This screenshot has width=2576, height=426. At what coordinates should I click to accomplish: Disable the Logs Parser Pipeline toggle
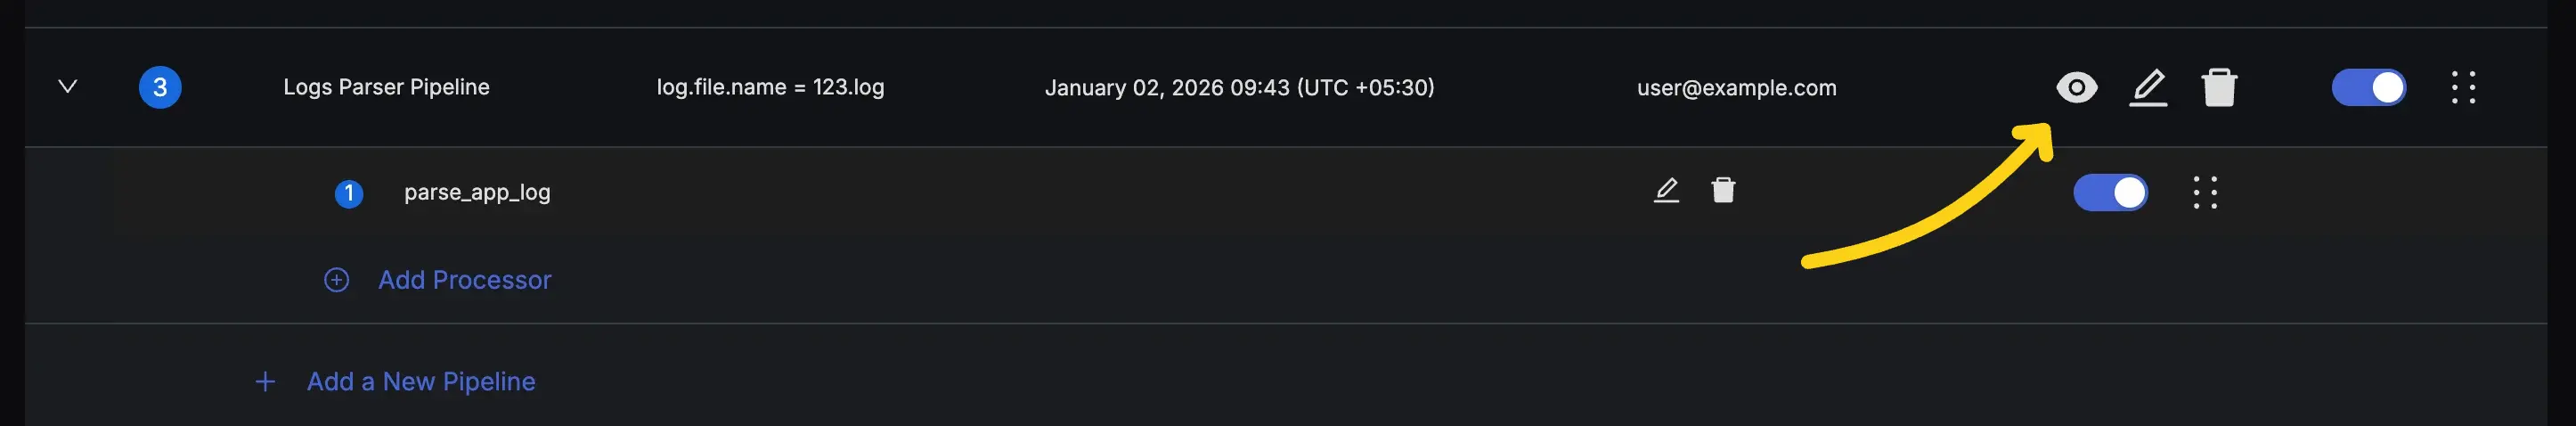(2369, 88)
